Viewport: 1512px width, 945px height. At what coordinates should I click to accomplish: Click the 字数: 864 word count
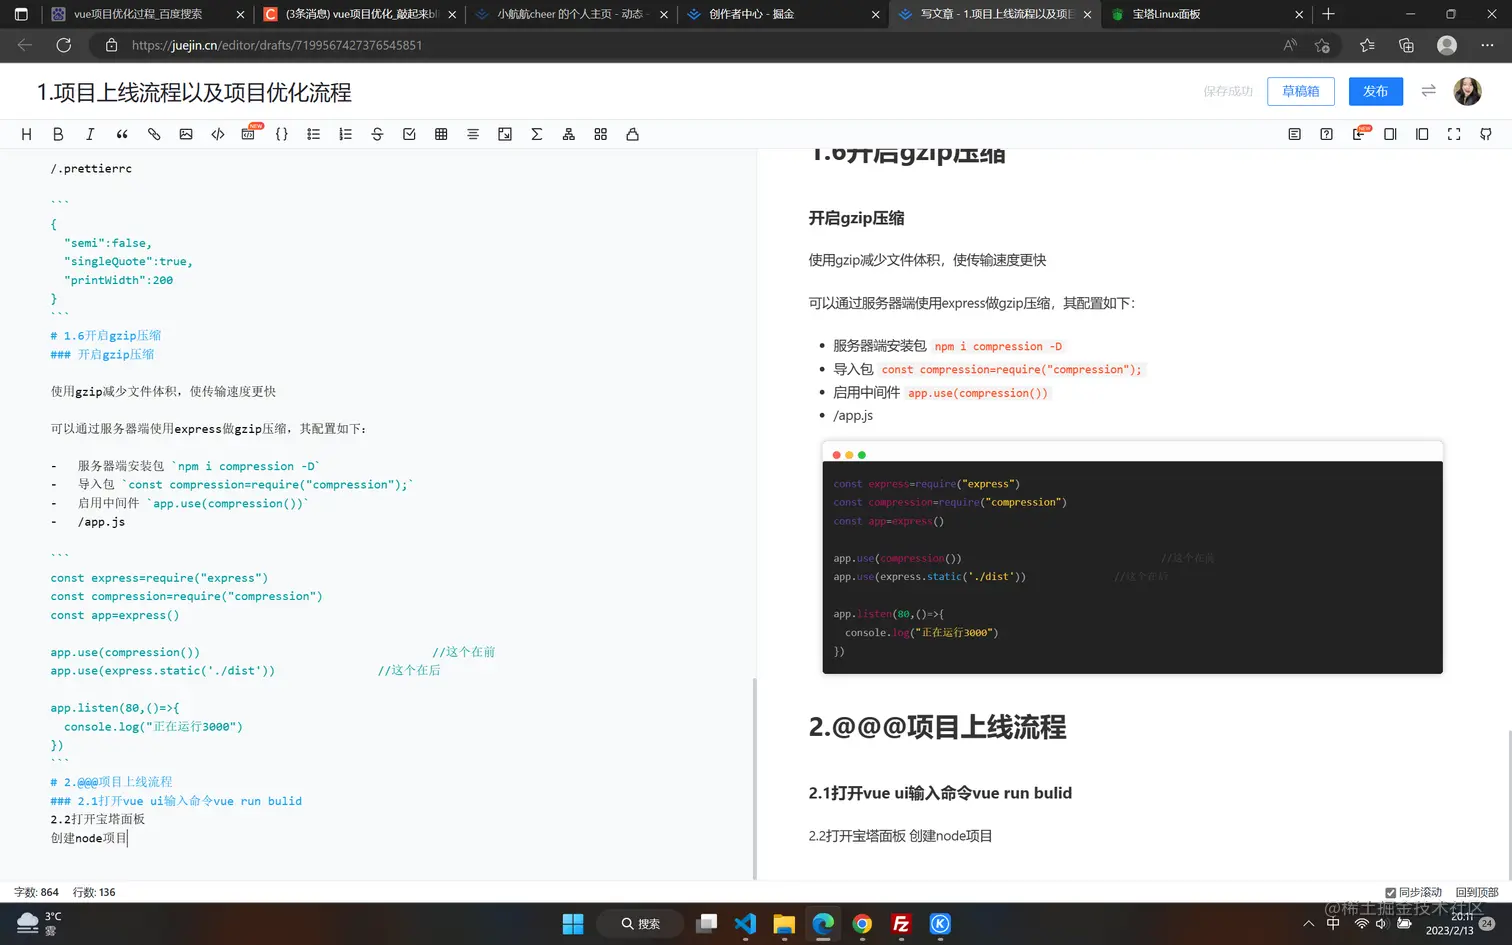pos(36,892)
